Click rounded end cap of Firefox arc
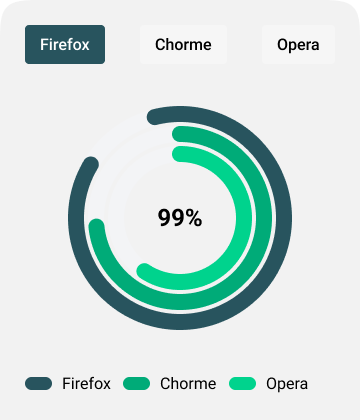 [x=90, y=164]
